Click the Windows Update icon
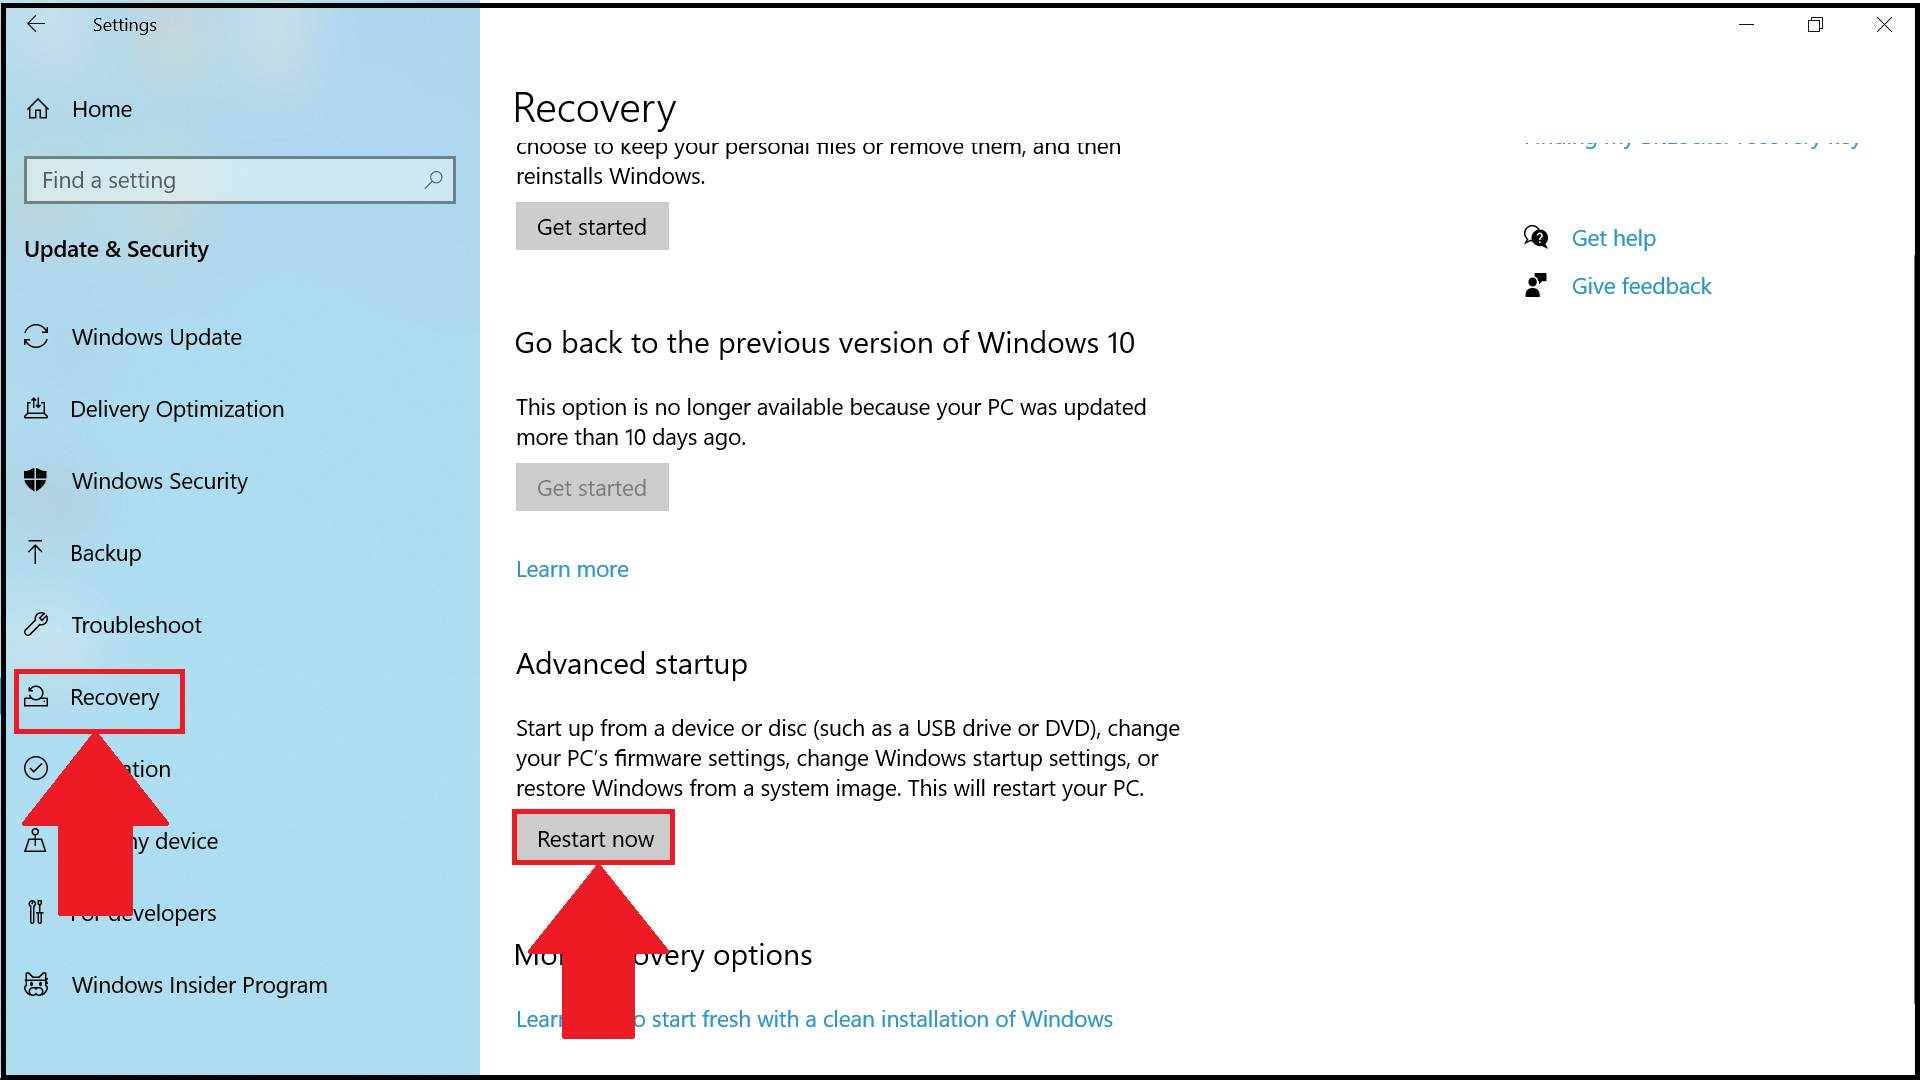 click(36, 336)
